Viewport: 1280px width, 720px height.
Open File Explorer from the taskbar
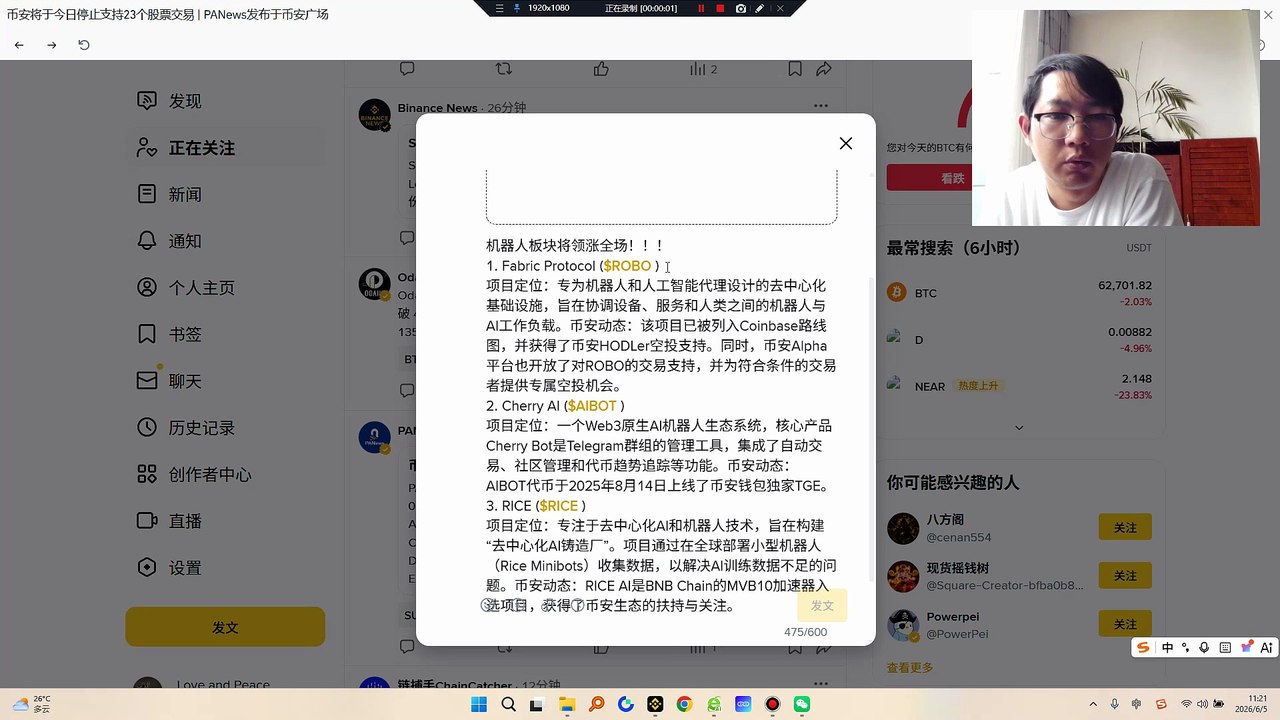click(567, 704)
